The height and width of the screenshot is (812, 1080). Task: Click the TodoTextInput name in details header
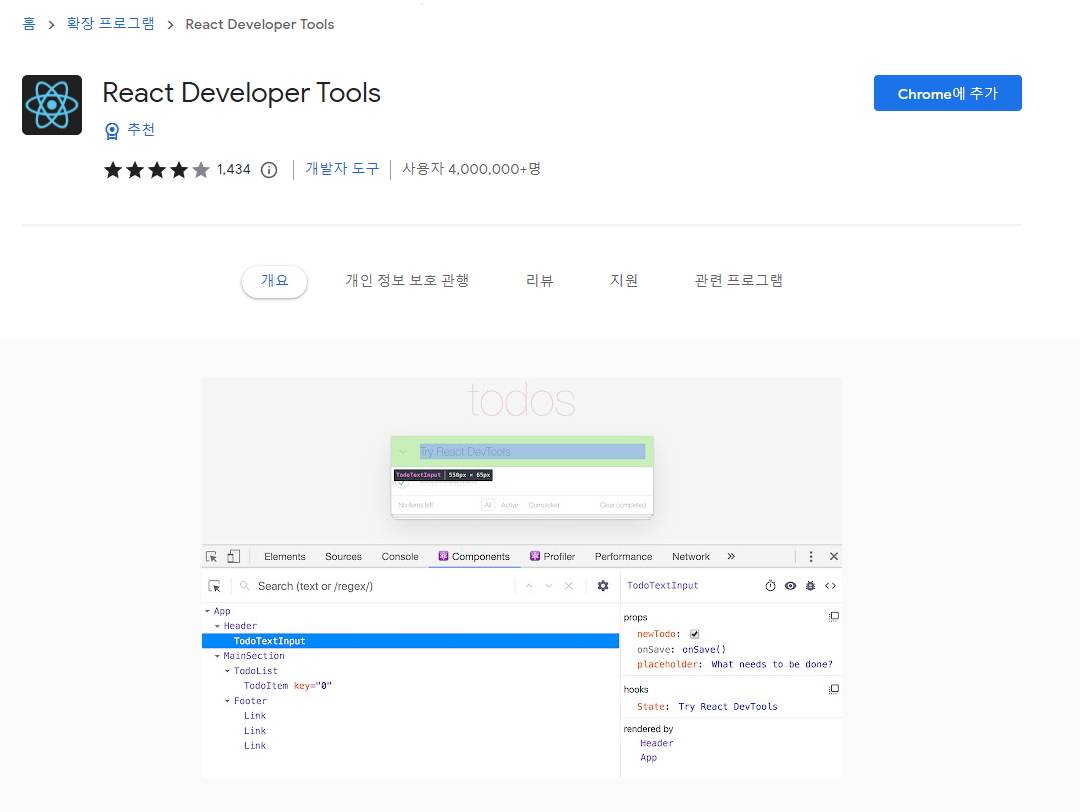point(663,585)
